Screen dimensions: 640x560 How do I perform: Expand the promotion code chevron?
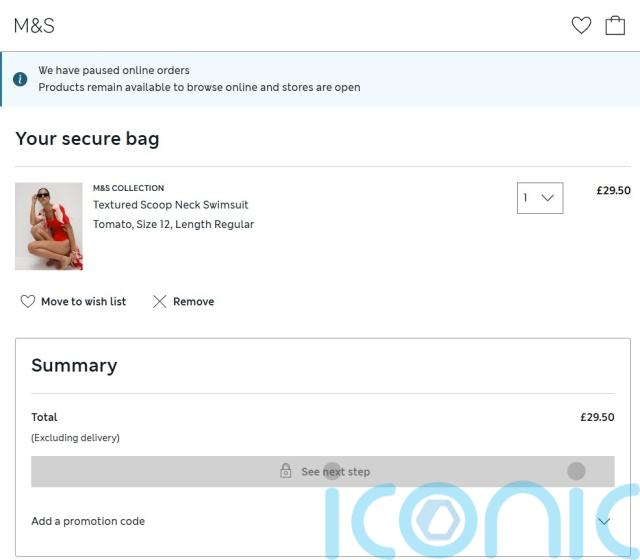[604, 521]
